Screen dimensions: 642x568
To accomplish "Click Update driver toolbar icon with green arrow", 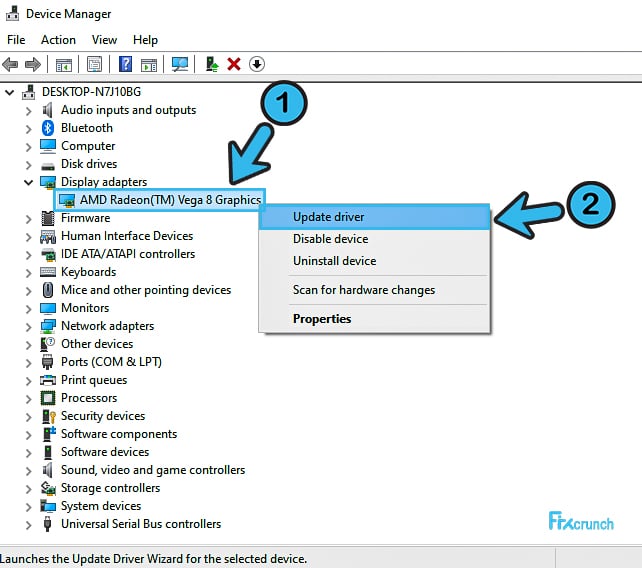I will click(x=211, y=64).
